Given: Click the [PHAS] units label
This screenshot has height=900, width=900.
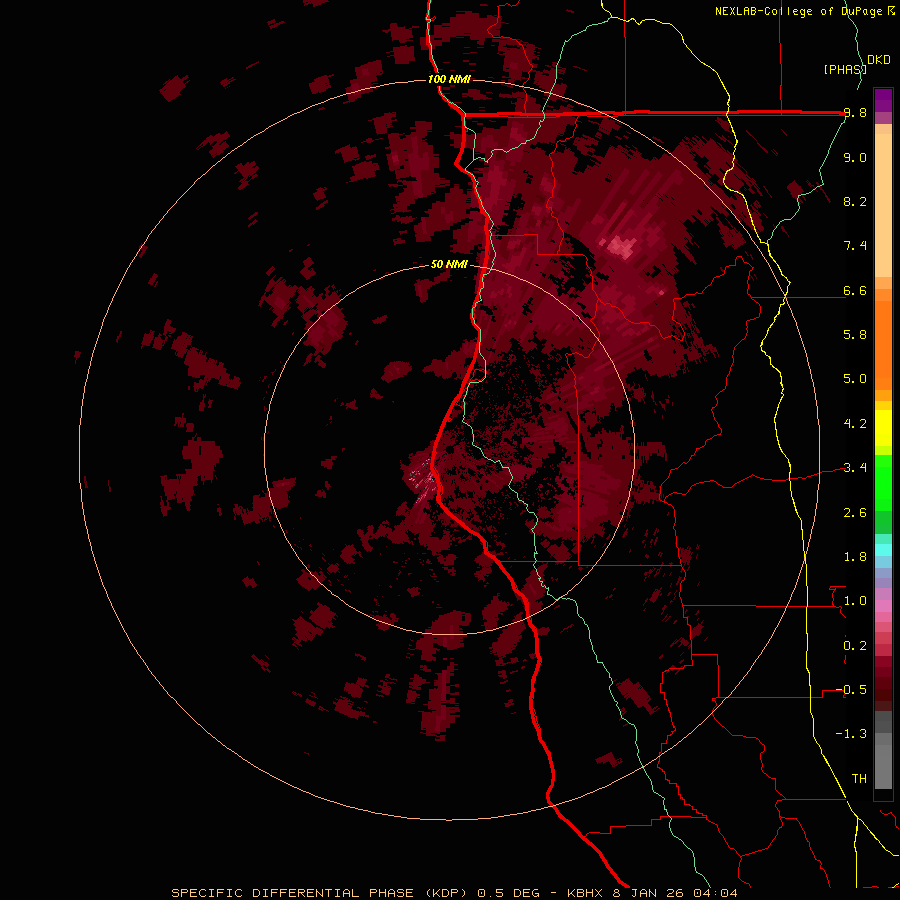Looking at the screenshot, I should [845, 69].
